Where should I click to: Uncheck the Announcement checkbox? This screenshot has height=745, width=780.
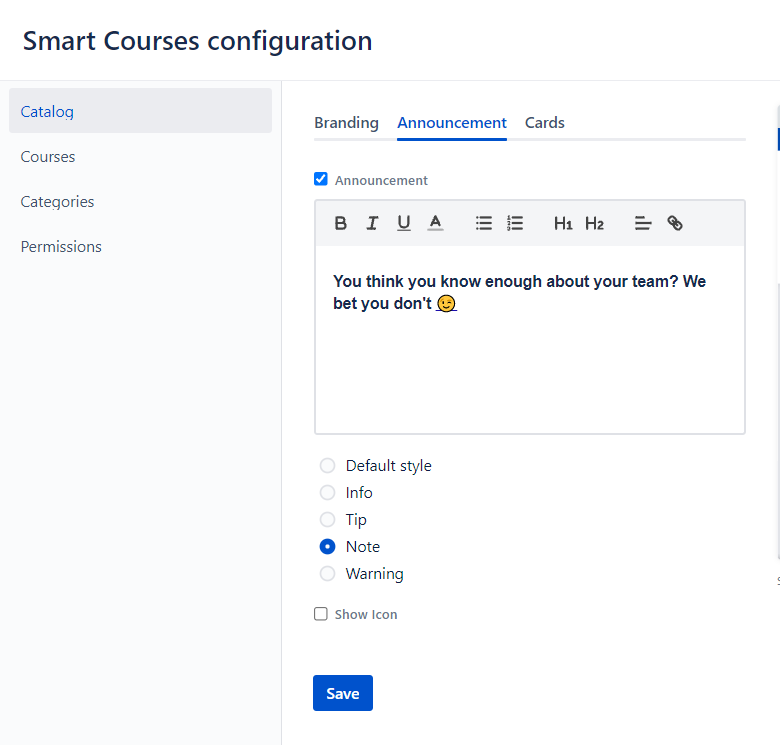(x=321, y=179)
